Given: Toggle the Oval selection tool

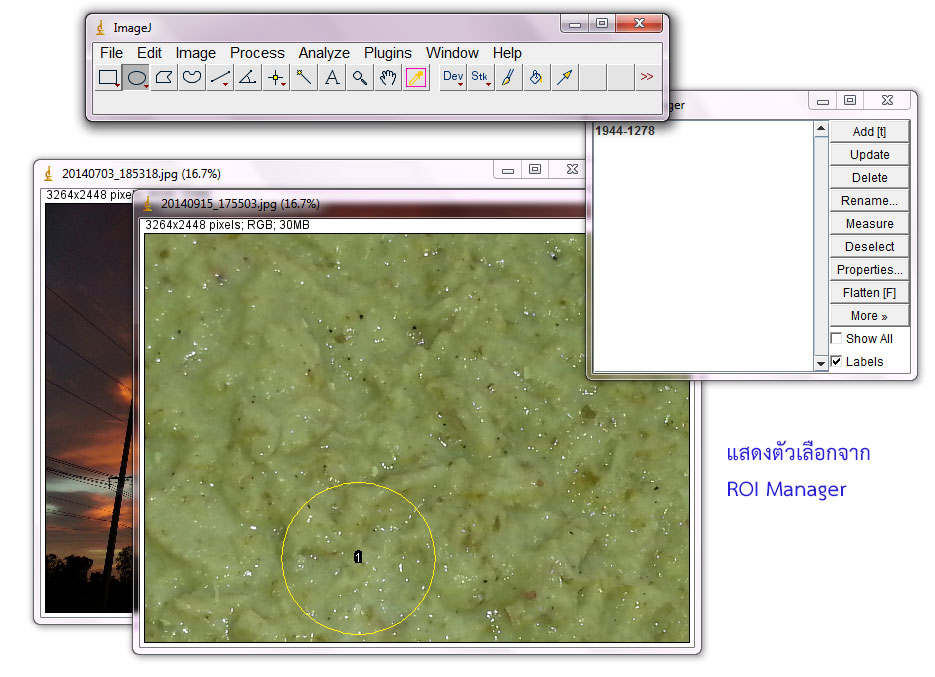Looking at the screenshot, I should 136,77.
